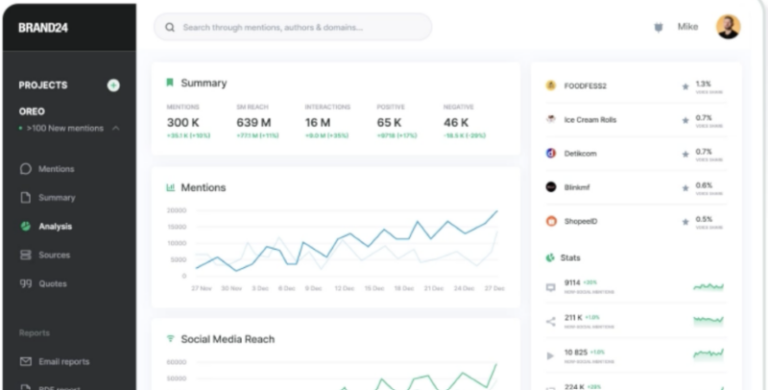The image size is (768, 390).
Task: Click the Quotes quotation mark icon
Action: 25,283
